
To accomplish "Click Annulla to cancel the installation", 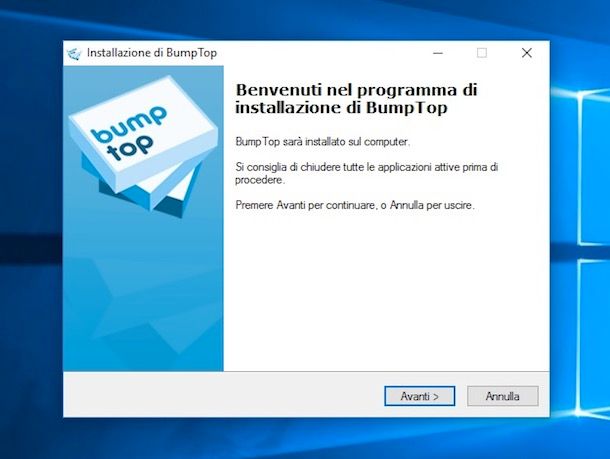I will (x=503, y=396).
